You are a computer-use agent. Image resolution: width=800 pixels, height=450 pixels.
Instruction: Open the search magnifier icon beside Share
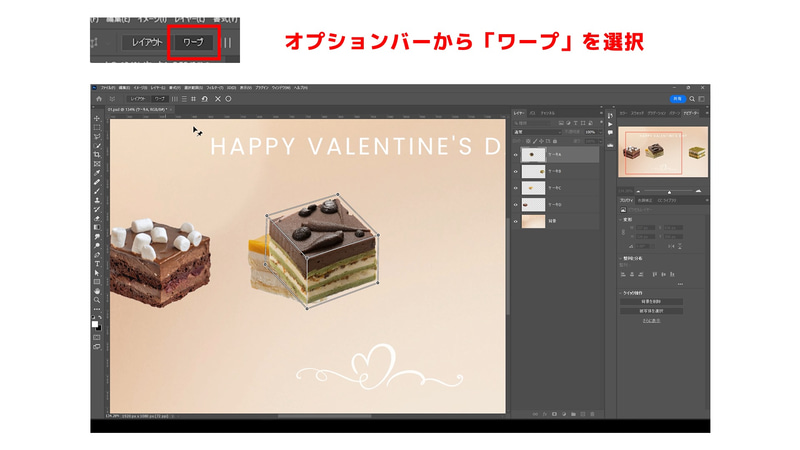(692, 99)
